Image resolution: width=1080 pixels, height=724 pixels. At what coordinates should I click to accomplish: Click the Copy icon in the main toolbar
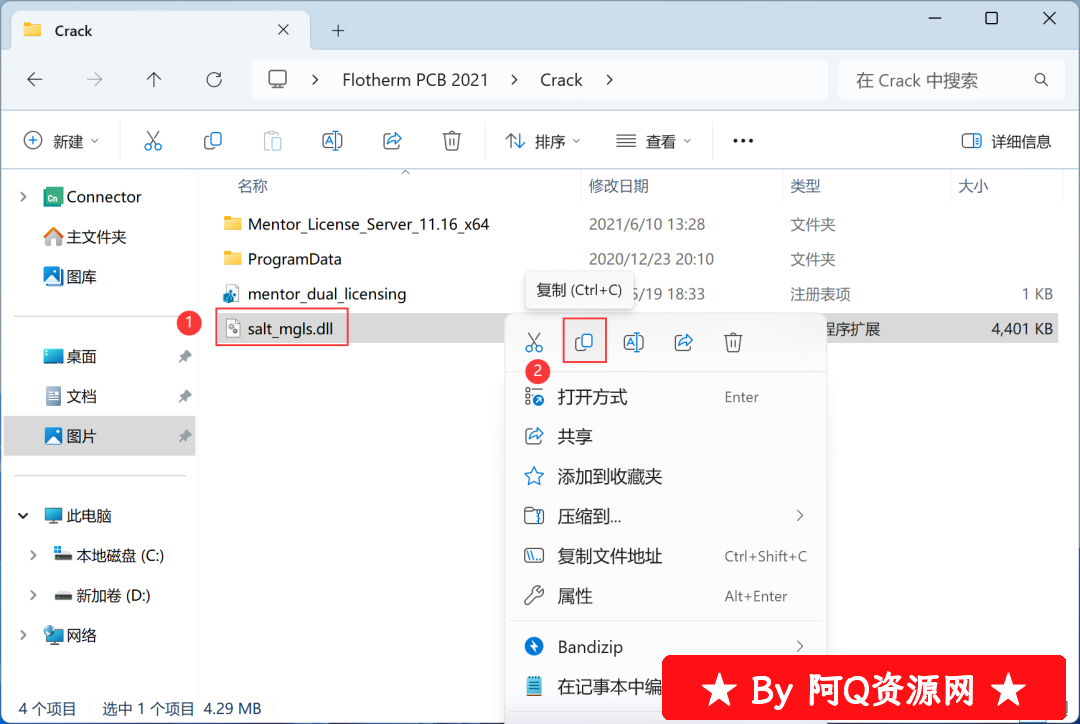pyautogui.click(x=213, y=141)
